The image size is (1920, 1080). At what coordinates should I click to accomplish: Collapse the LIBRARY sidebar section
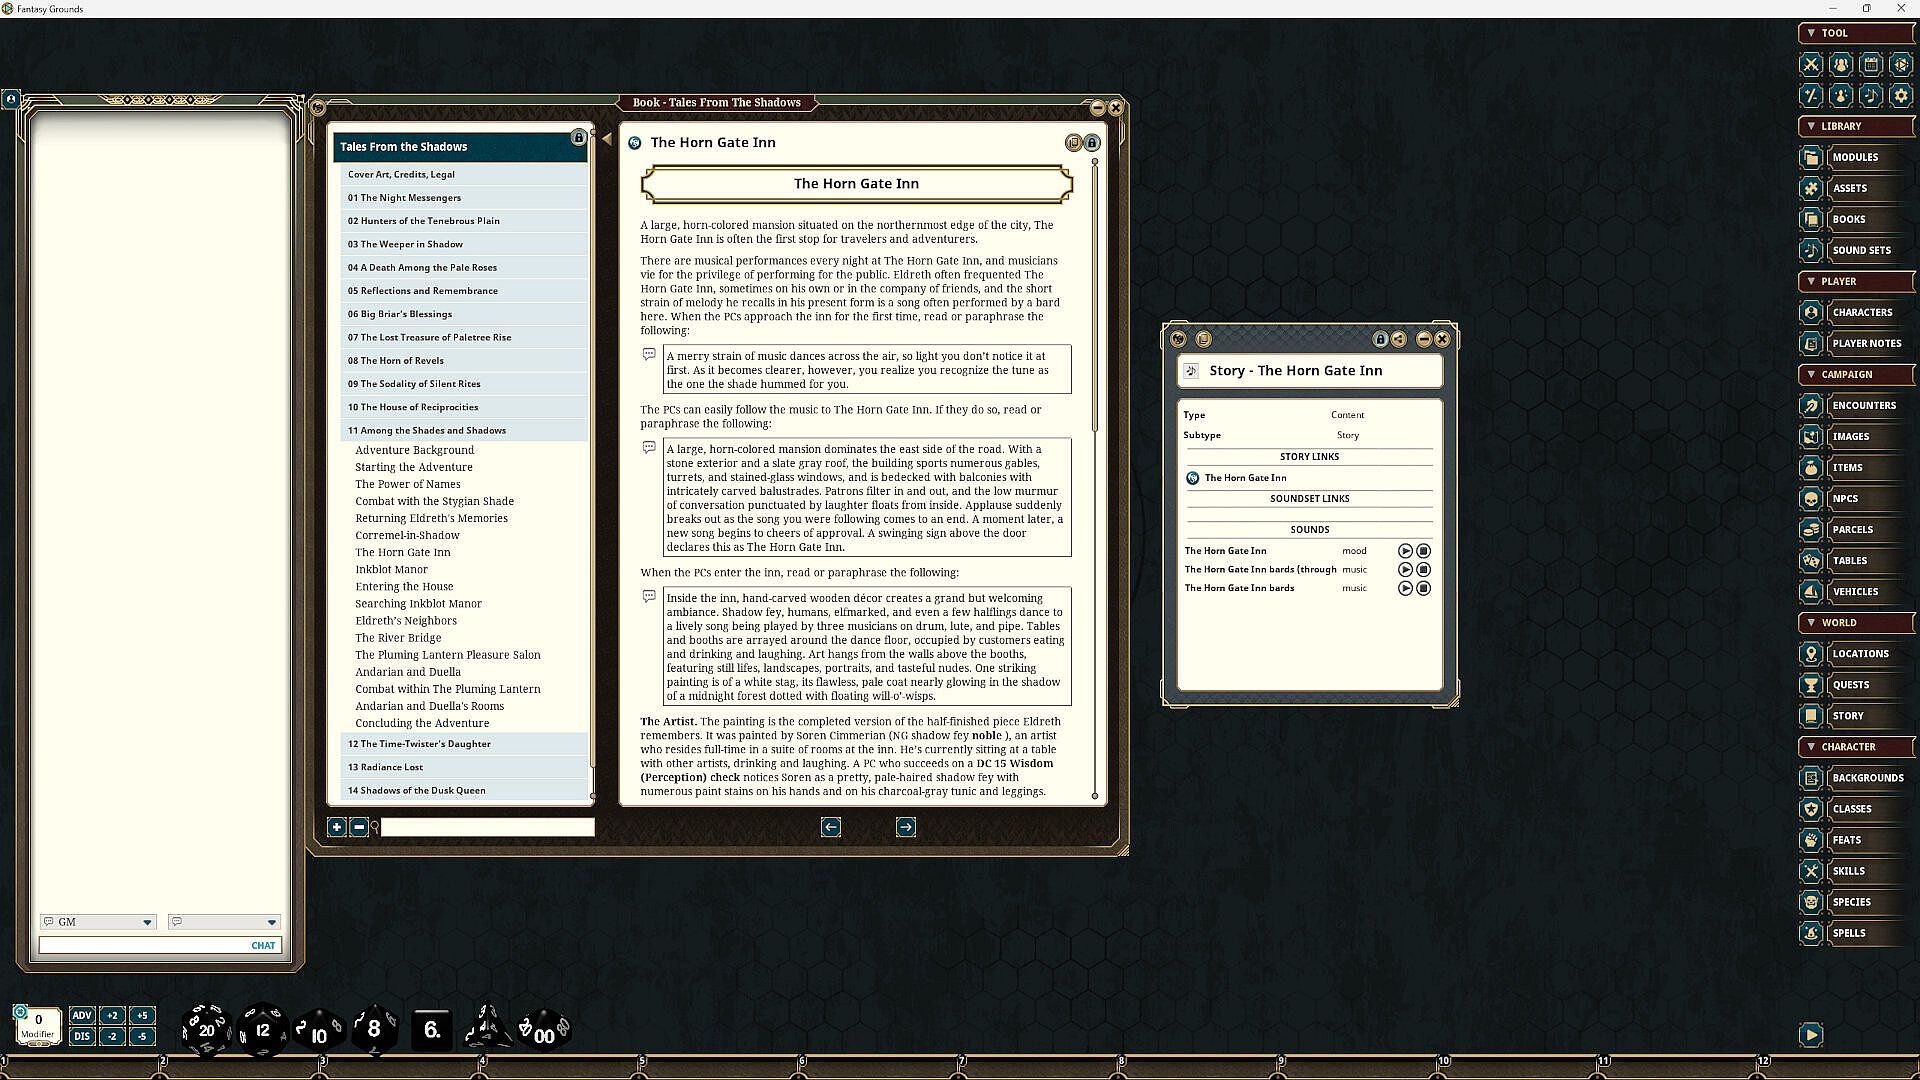[x=1811, y=126]
